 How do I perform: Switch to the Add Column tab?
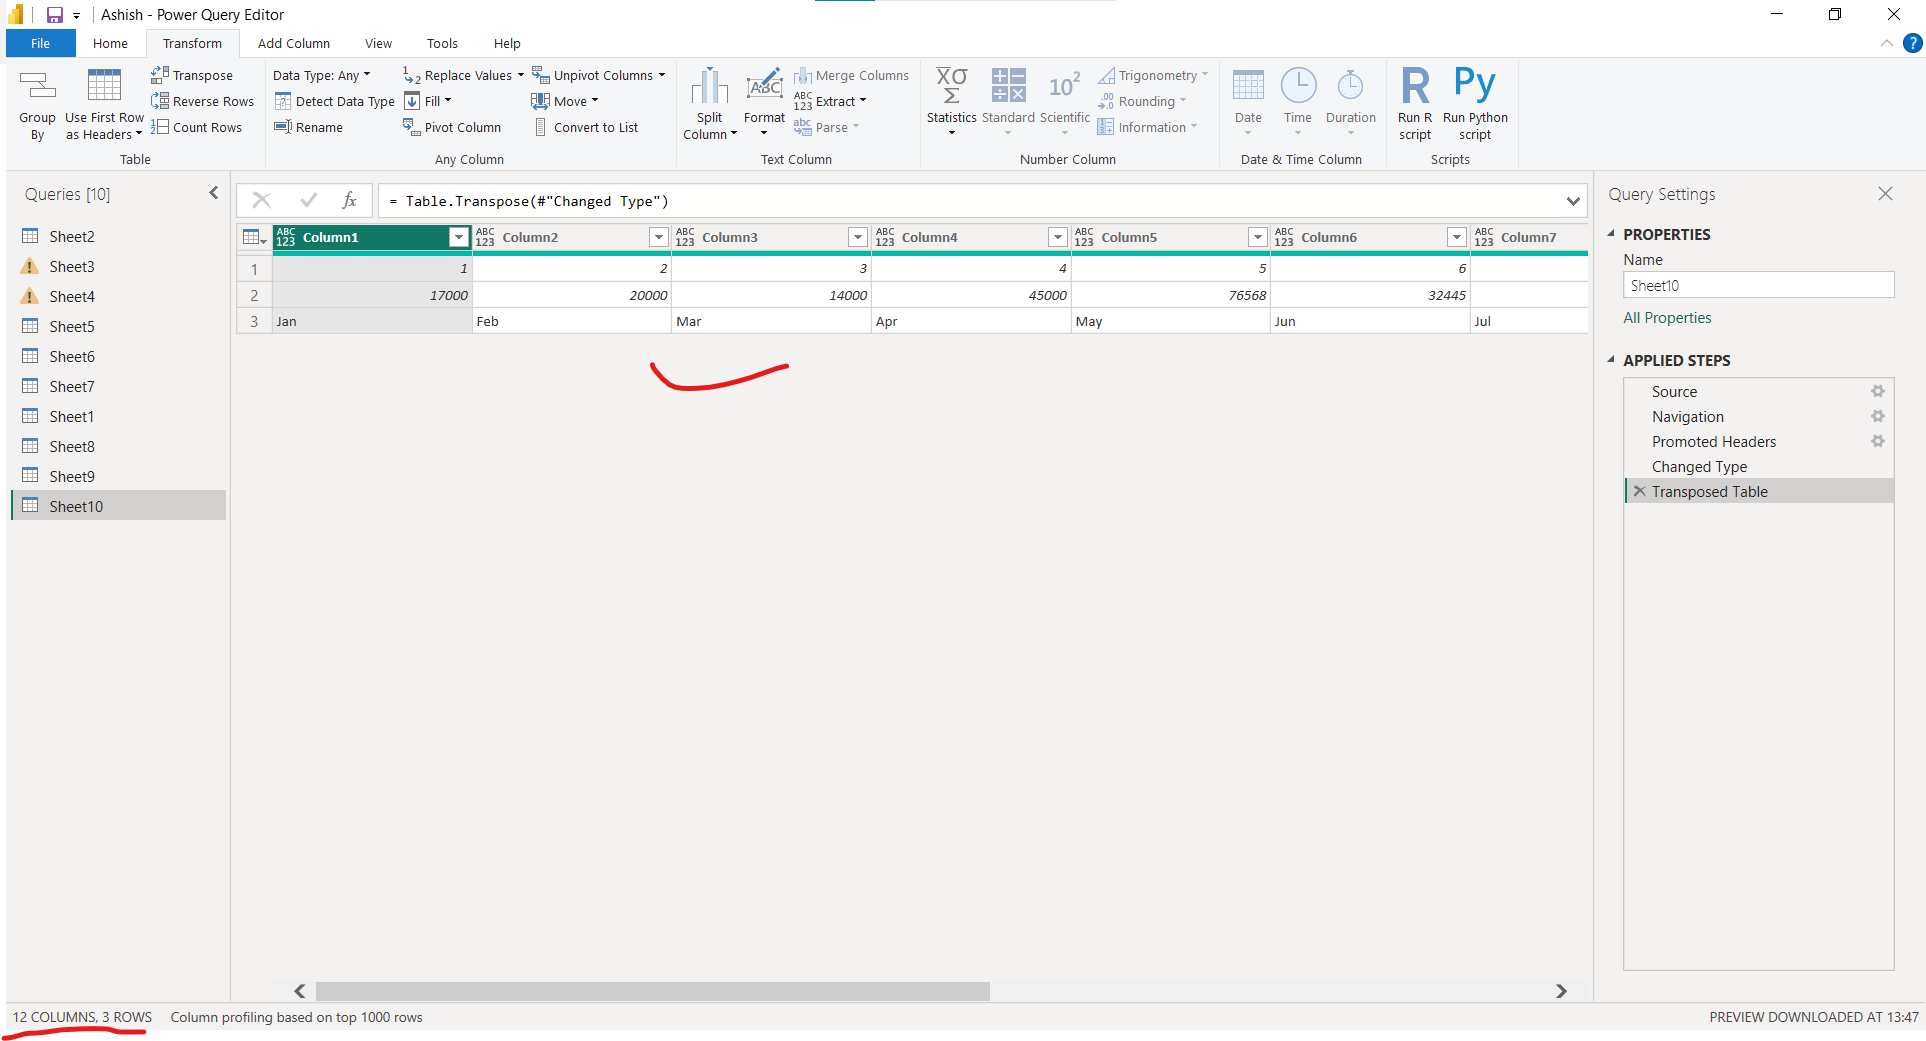(x=293, y=43)
